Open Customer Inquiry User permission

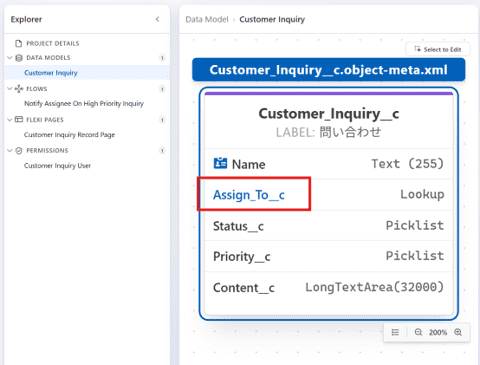tap(57, 166)
